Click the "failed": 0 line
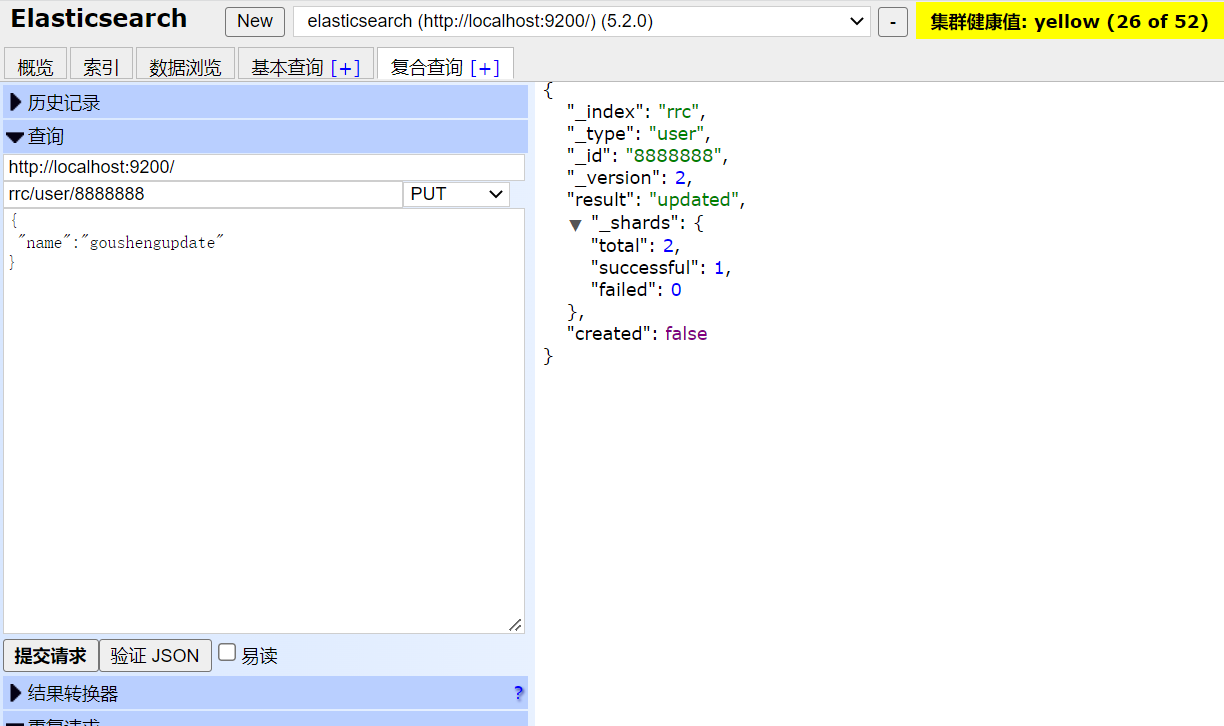 coord(636,290)
